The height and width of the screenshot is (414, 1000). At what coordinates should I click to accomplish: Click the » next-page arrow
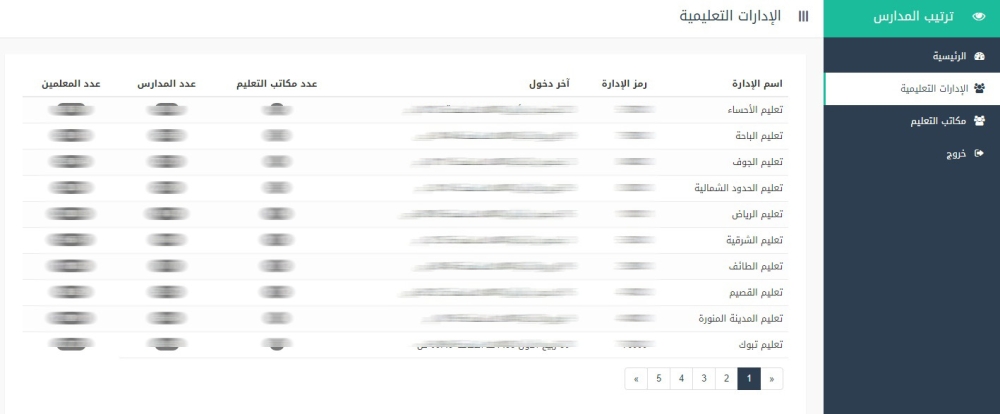tap(636, 379)
